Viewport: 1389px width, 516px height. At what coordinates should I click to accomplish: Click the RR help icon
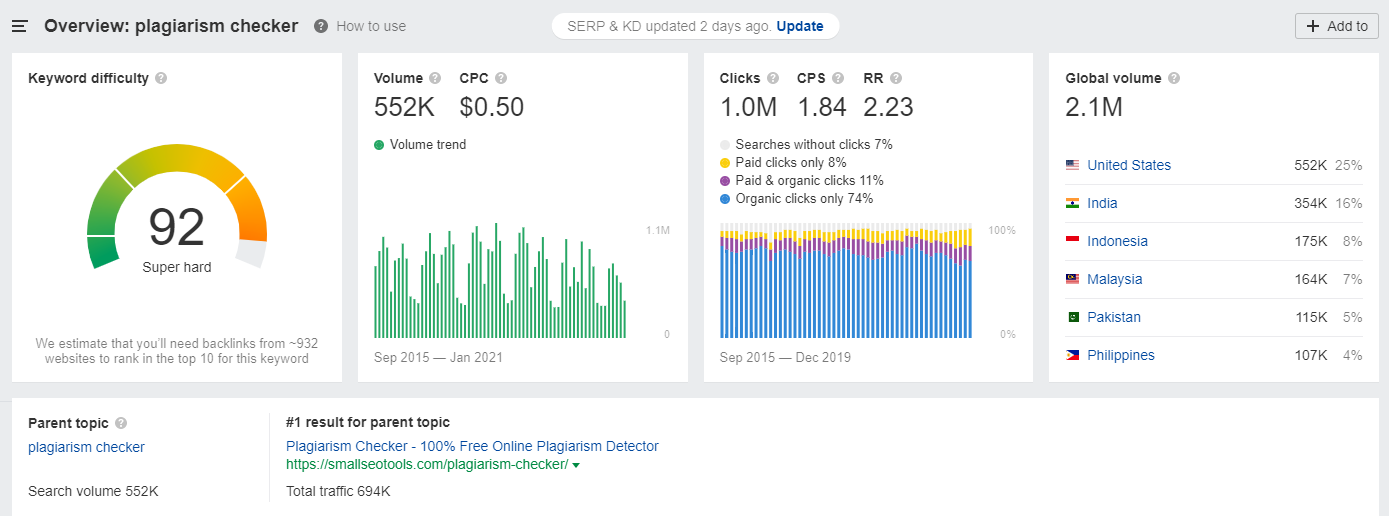tap(896, 78)
